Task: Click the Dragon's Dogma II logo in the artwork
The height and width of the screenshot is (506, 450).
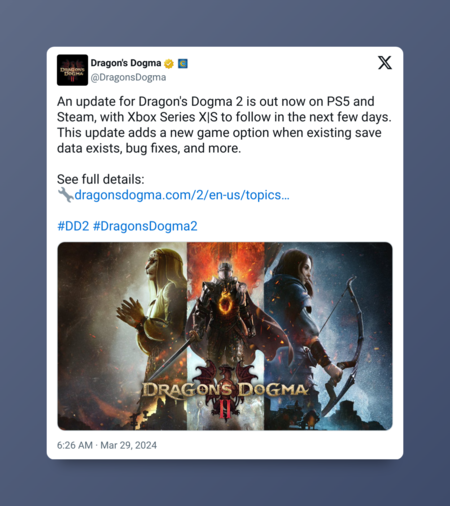Action: tap(225, 390)
